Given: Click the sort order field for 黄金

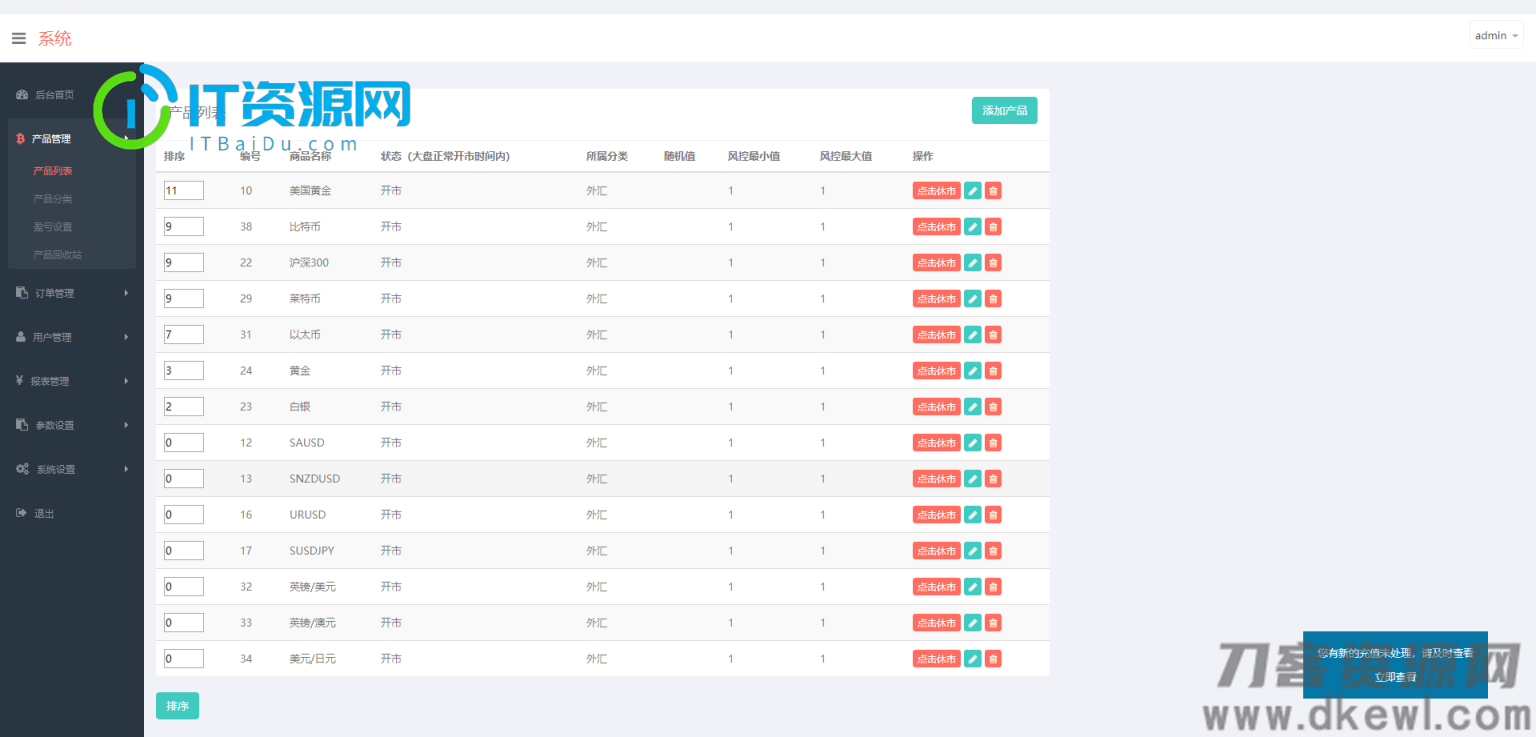Looking at the screenshot, I should click(x=184, y=371).
